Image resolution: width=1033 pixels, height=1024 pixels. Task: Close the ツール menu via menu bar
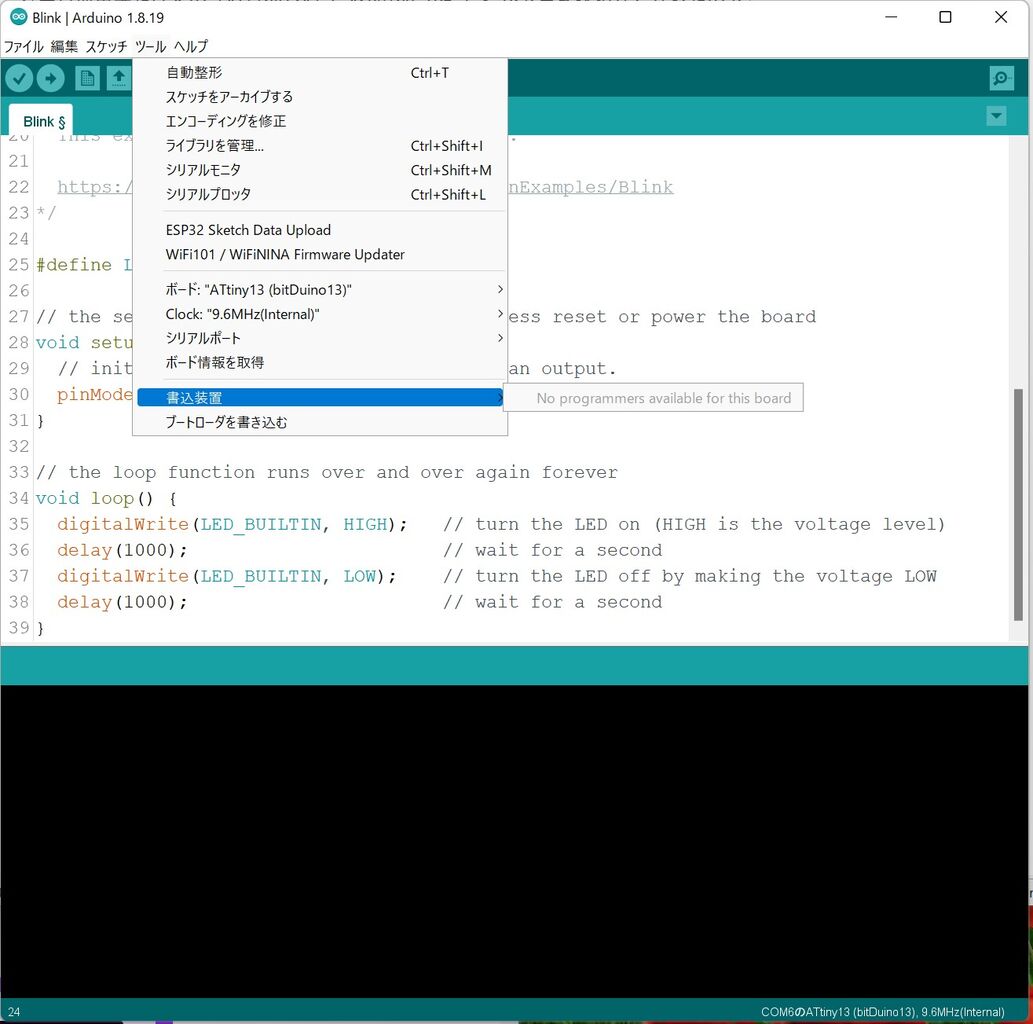[151, 47]
